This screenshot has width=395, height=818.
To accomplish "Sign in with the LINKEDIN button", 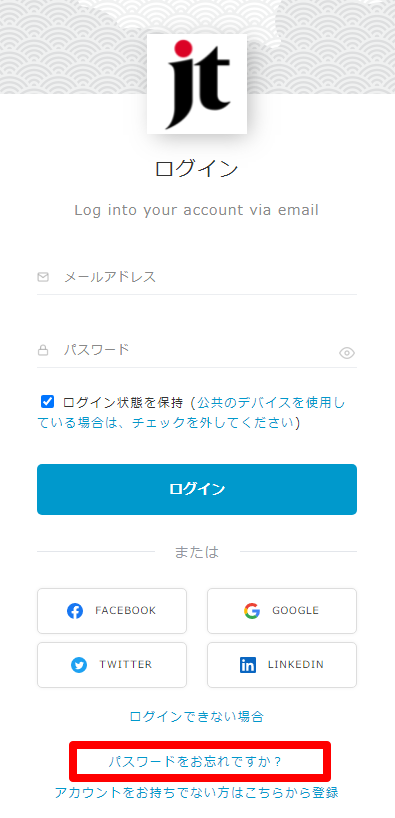I will 282,665.
